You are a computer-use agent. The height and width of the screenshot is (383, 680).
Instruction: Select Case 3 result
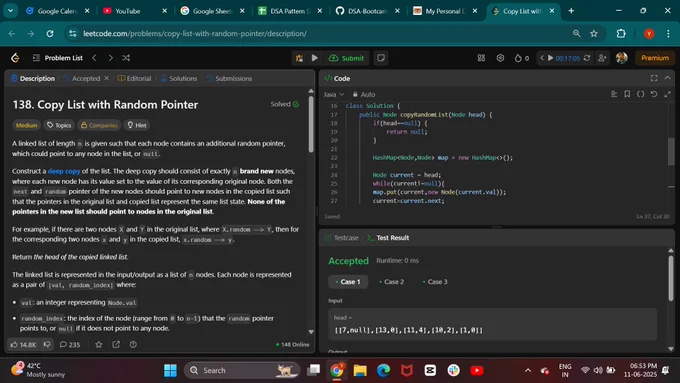tap(435, 282)
